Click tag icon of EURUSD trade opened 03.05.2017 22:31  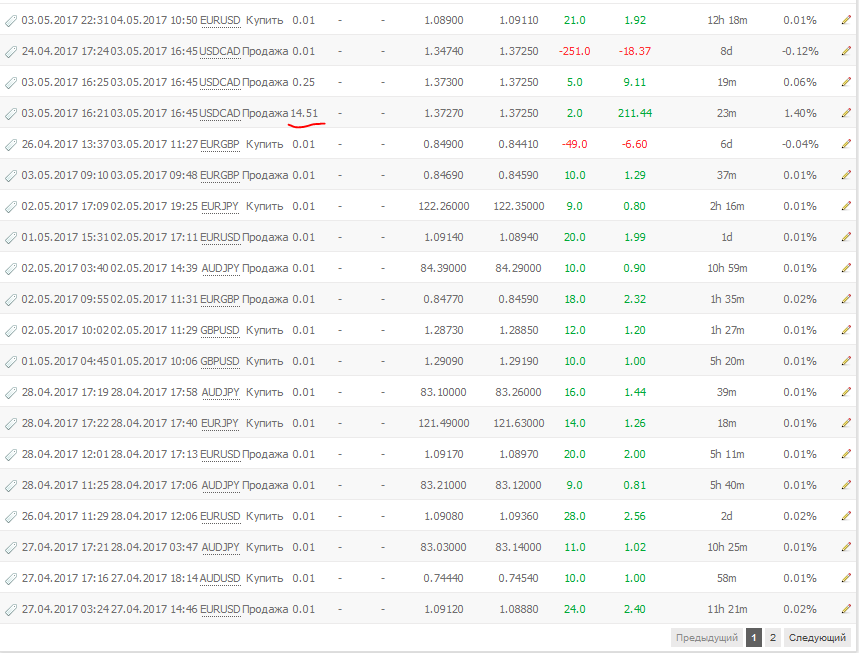[11, 21]
